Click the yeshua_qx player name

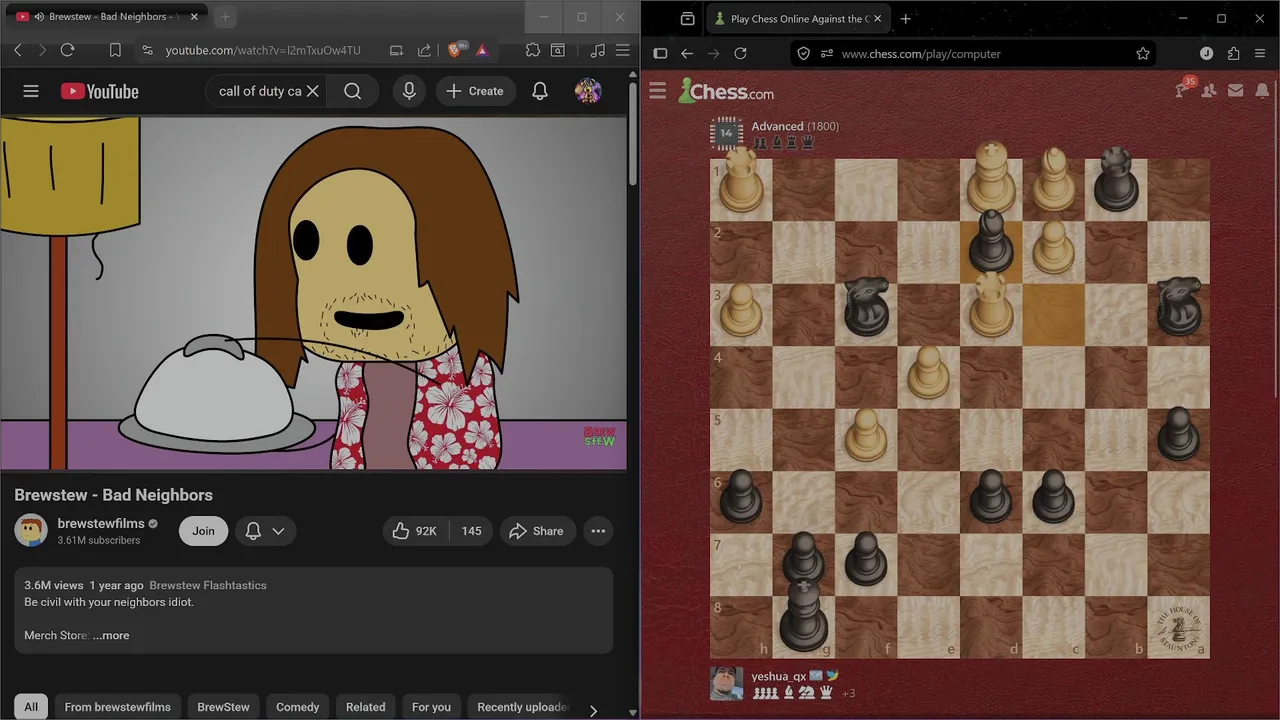(x=779, y=676)
